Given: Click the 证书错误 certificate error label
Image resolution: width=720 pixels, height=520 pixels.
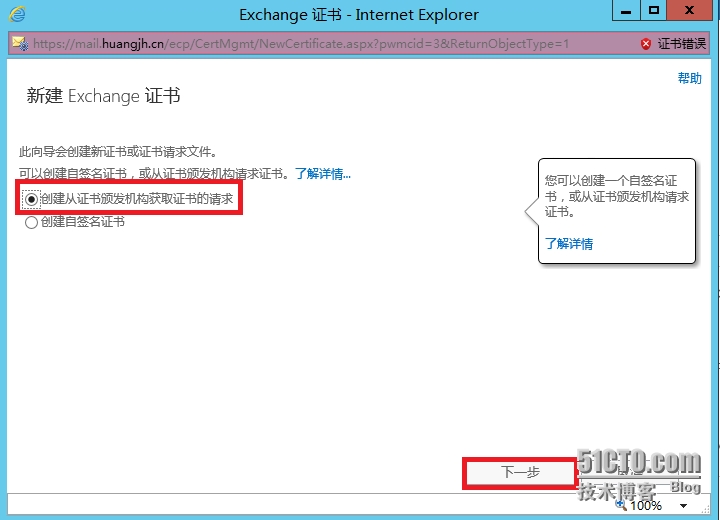Looking at the screenshot, I should click(681, 44).
